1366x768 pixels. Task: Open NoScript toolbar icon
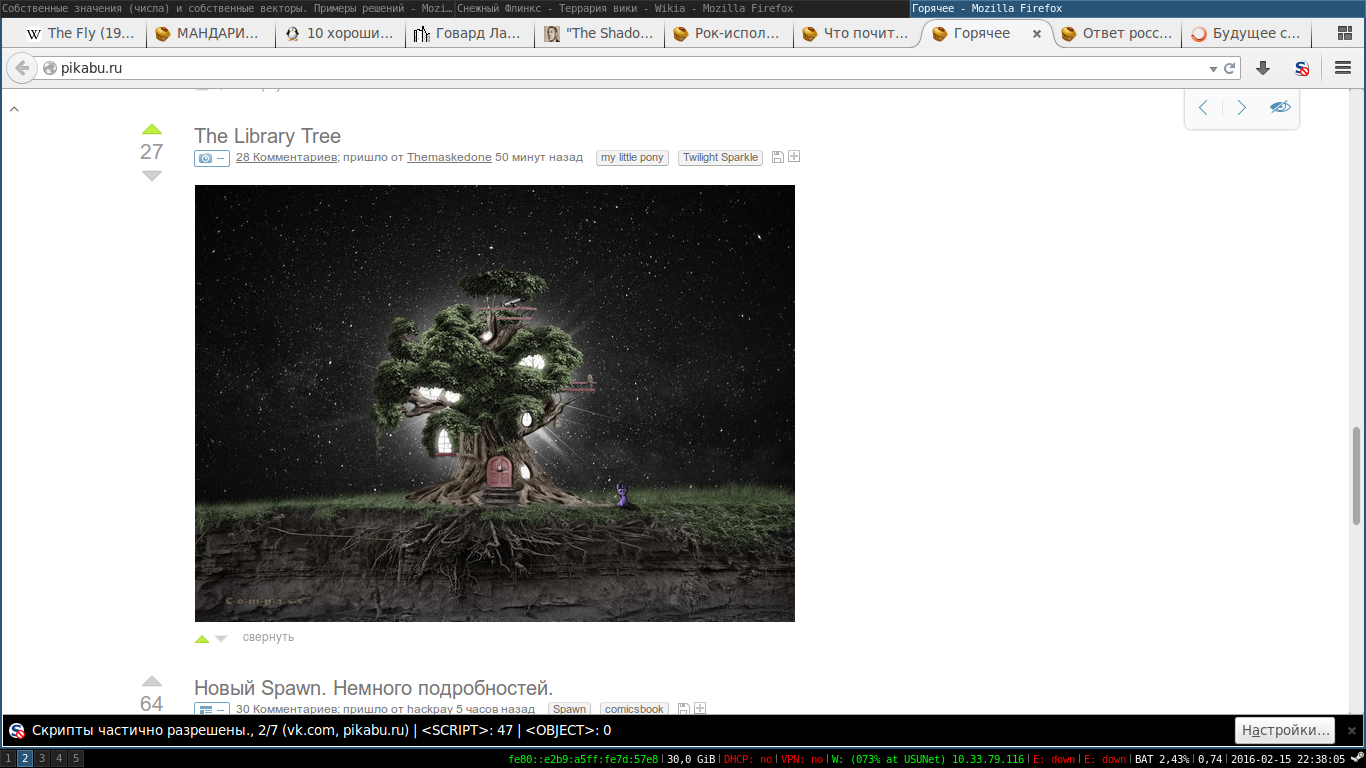(1302, 68)
